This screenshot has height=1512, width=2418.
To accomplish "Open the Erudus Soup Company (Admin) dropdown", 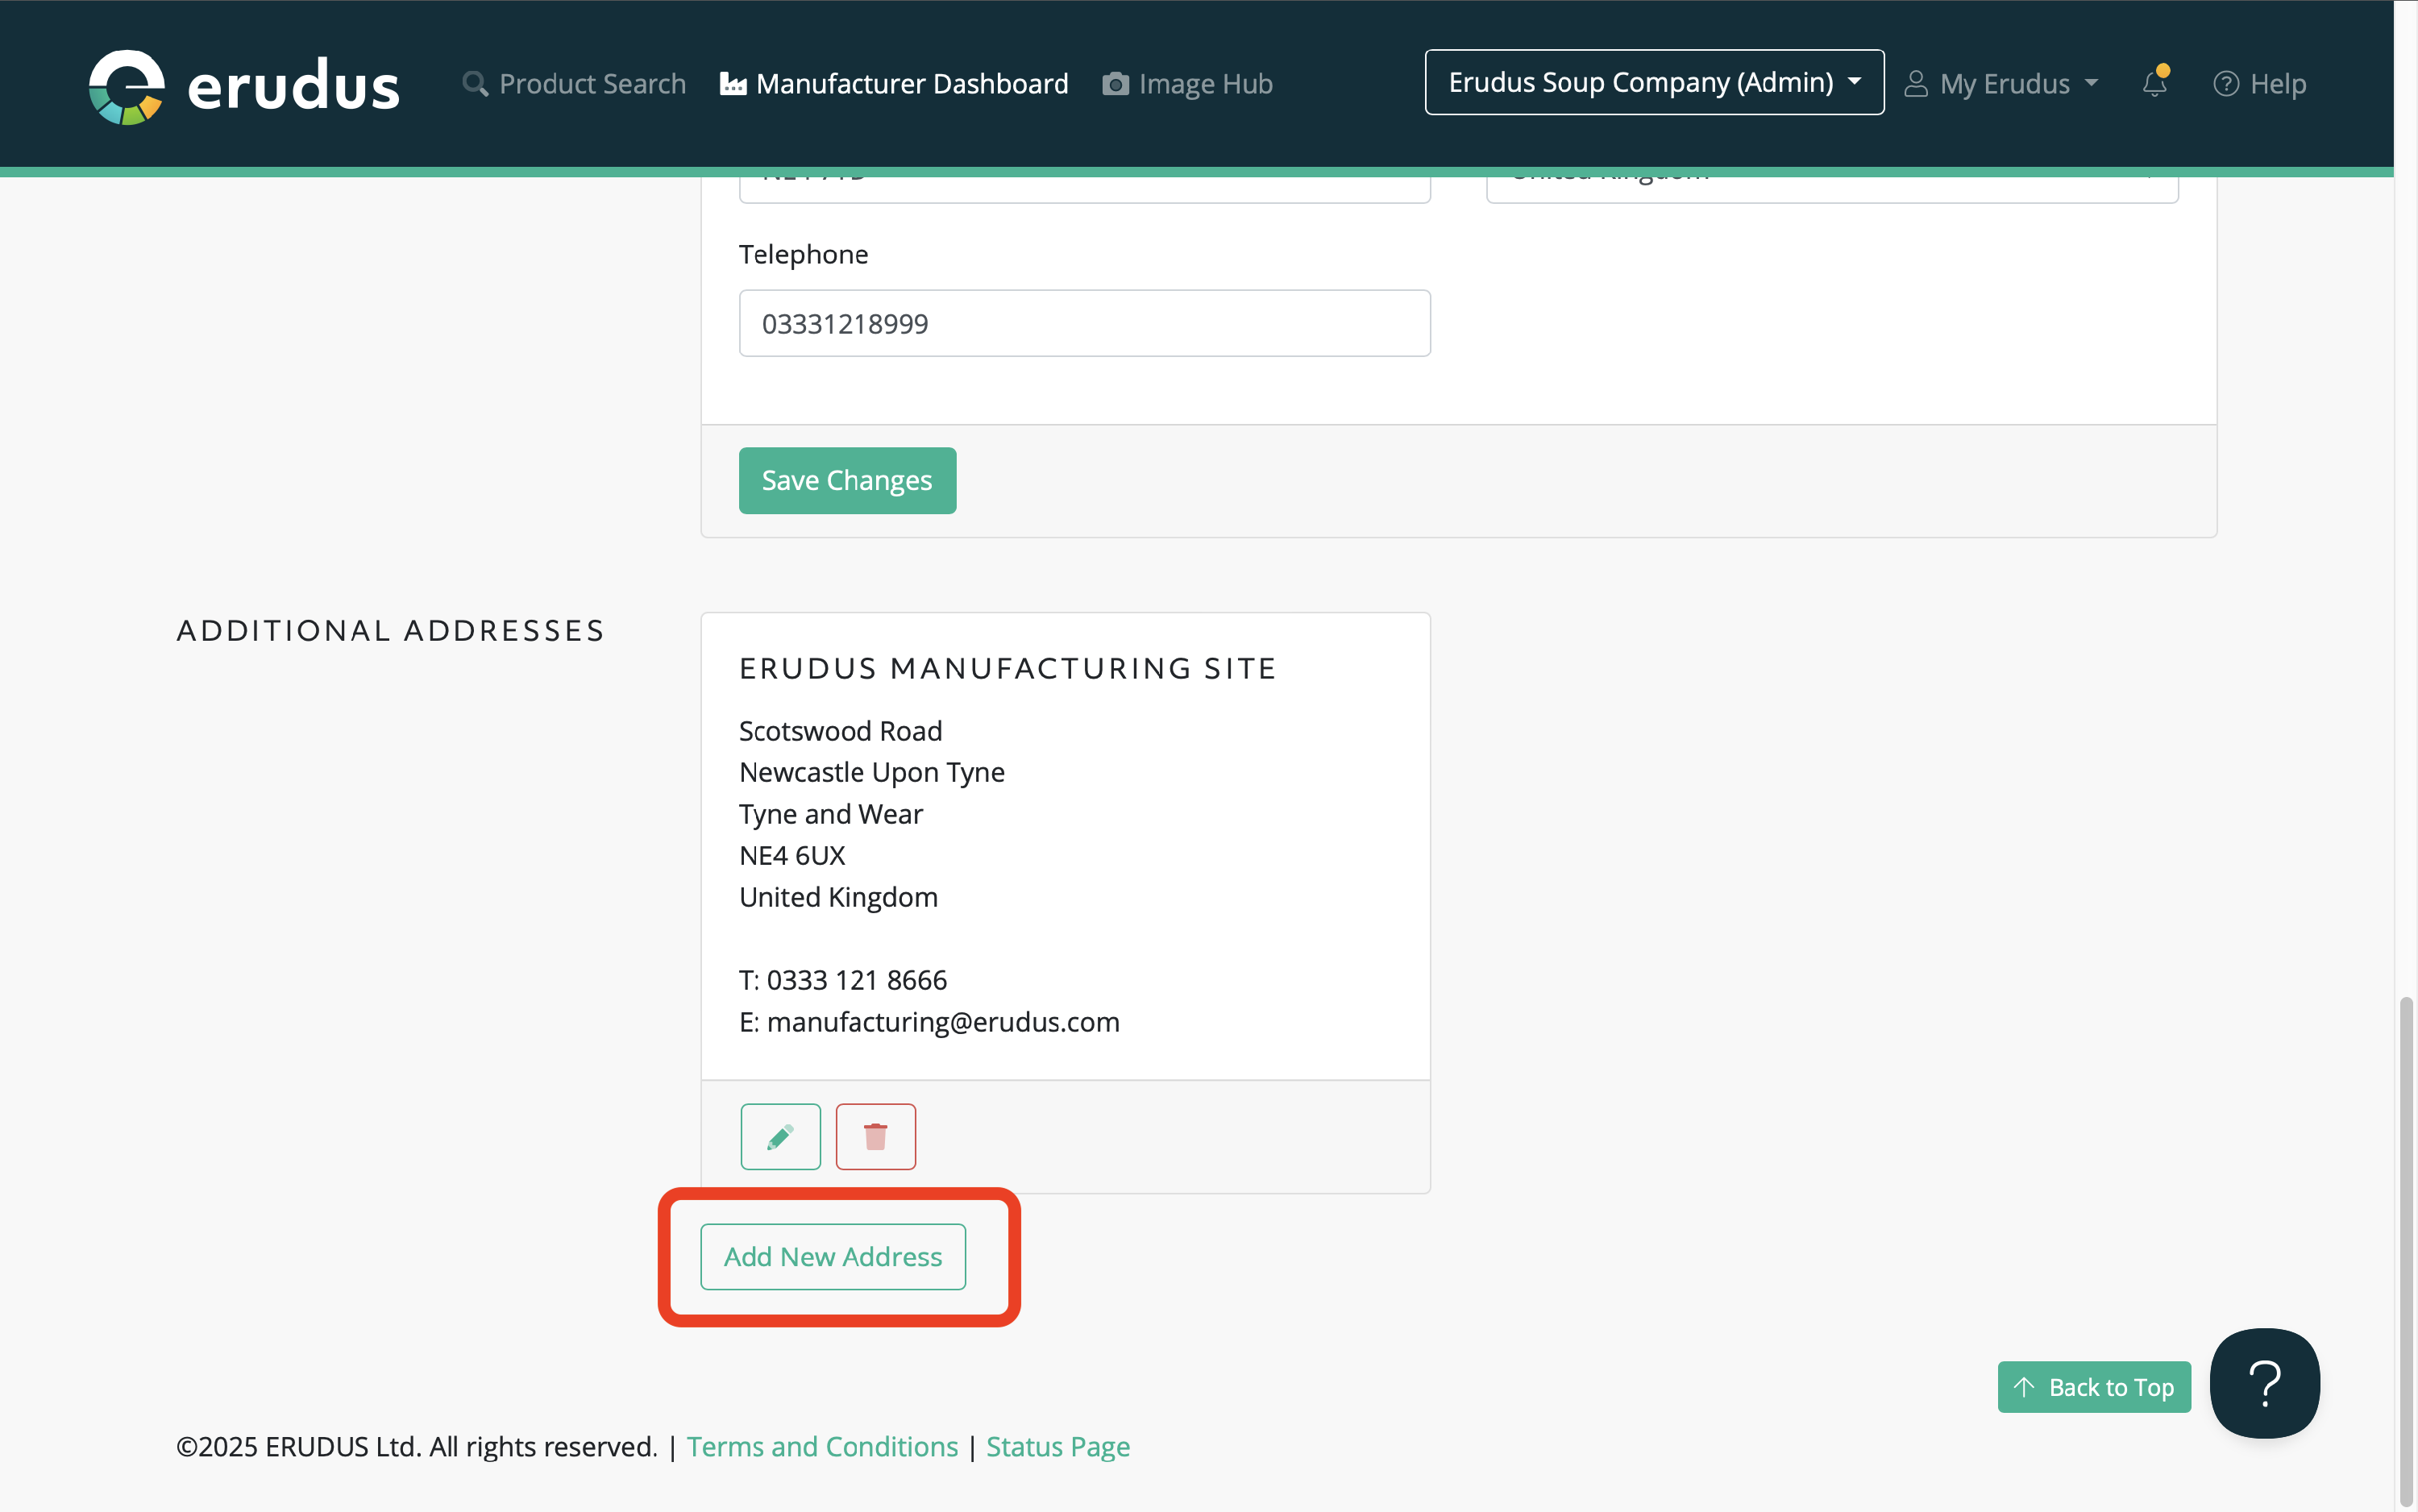I will [1654, 82].
